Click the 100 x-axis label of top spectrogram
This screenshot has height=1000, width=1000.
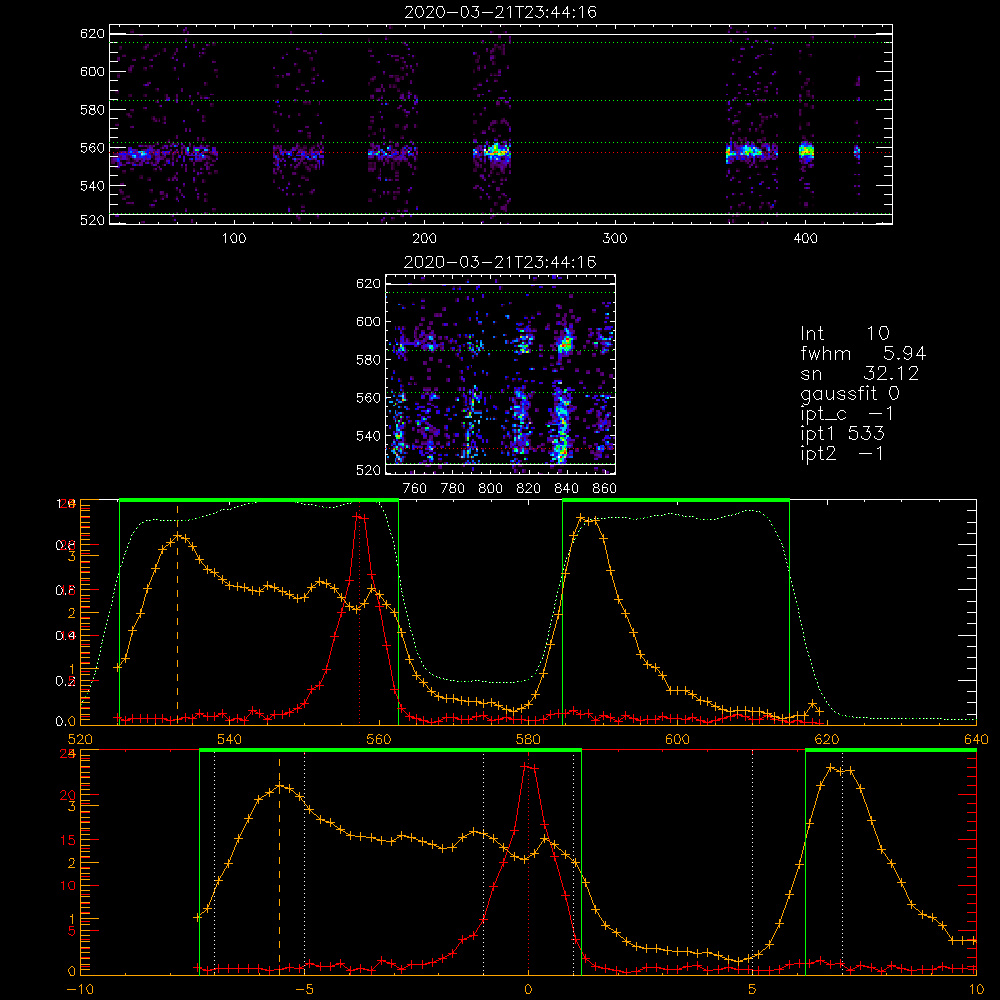click(234, 239)
